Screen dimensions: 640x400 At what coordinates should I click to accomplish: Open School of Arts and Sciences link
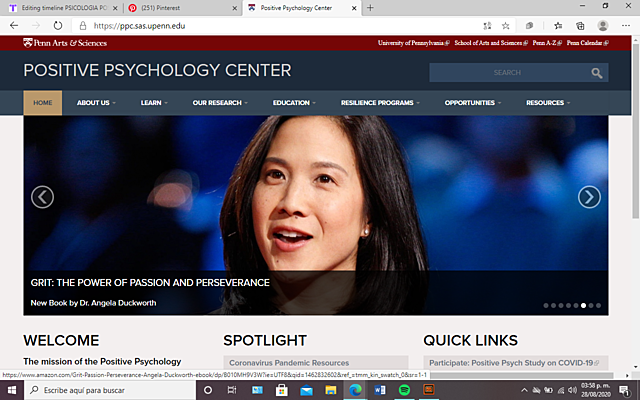pos(491,43)
